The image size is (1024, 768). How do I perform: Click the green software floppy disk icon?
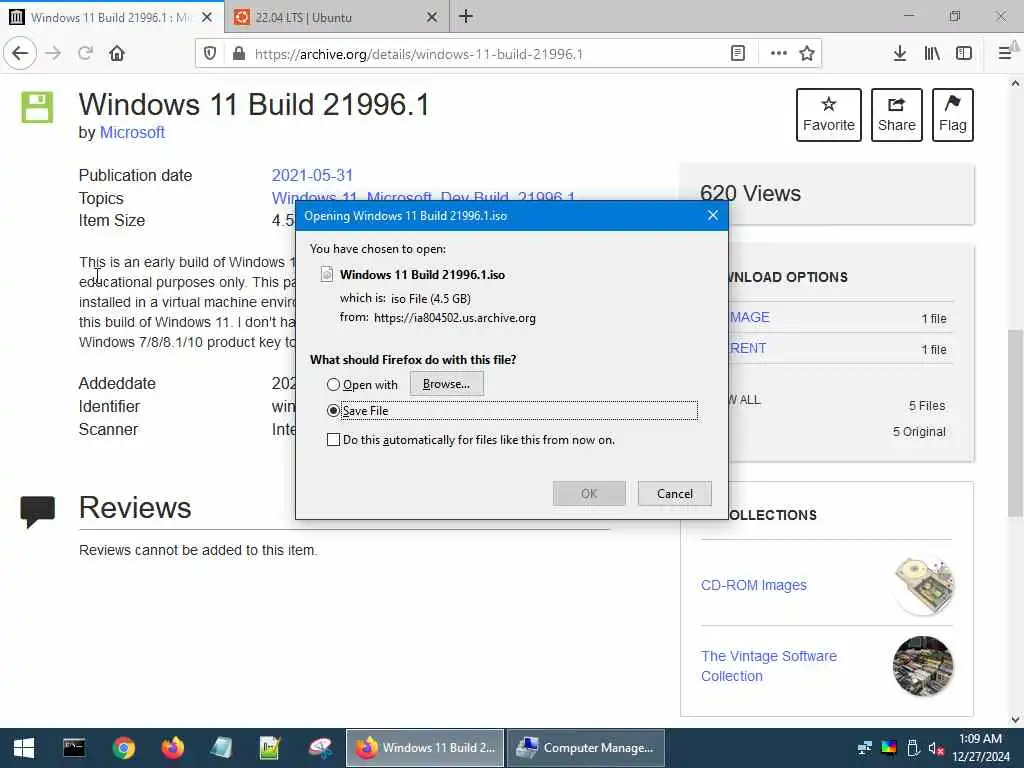pyautogui.click(x=37, y=107)
